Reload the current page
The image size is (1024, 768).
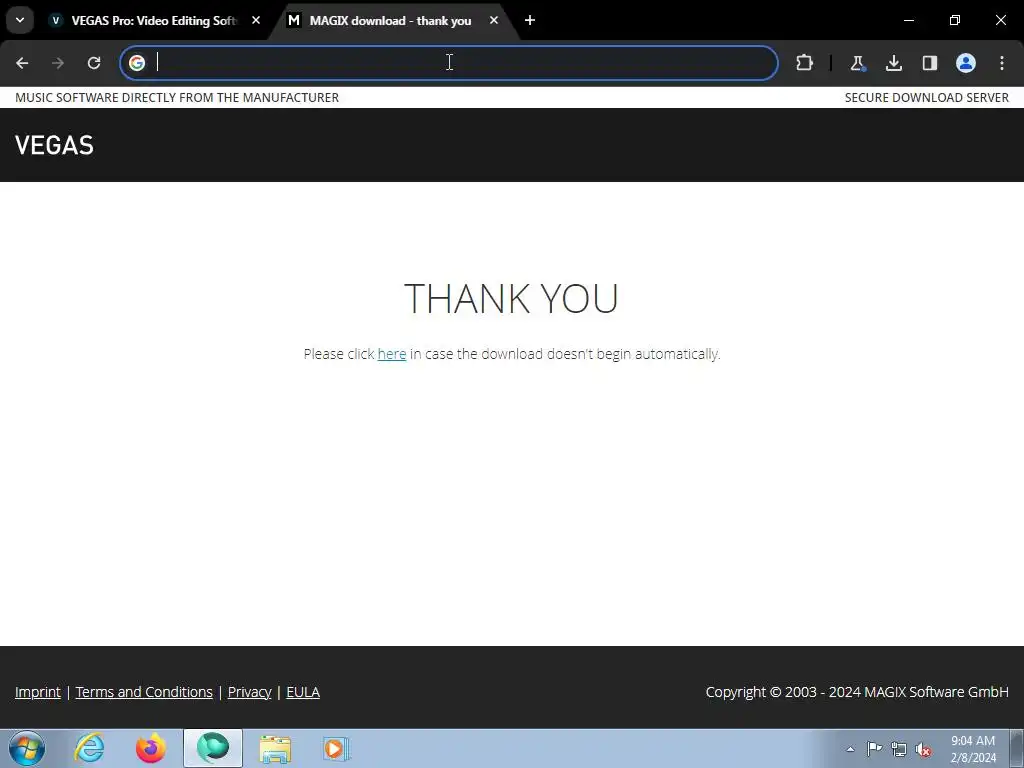point(94,63)
